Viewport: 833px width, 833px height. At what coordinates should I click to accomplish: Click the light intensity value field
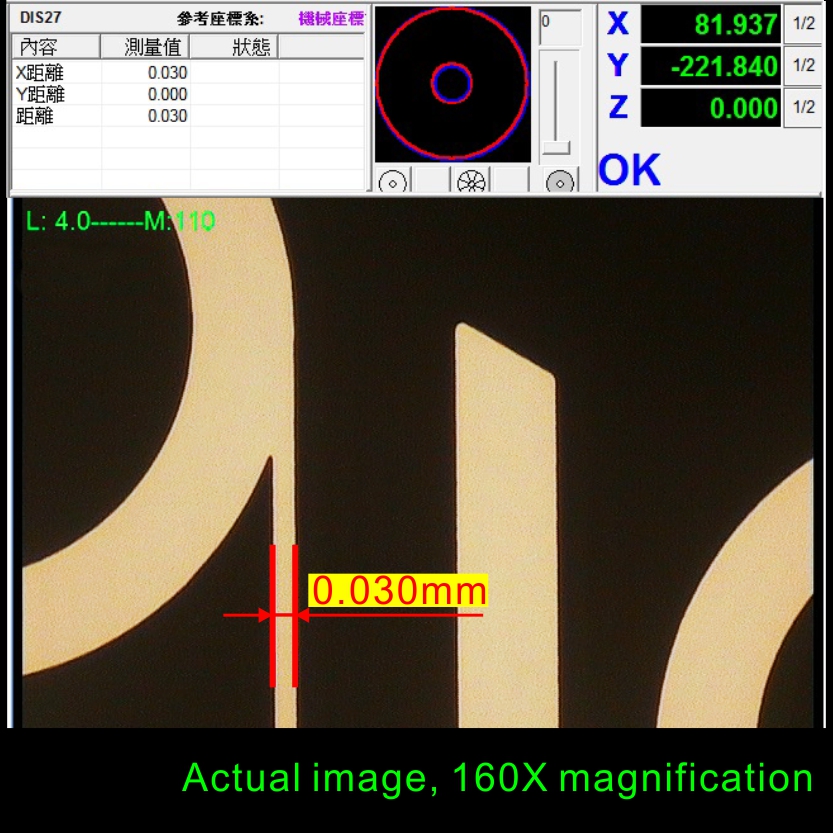coord(559,27)
